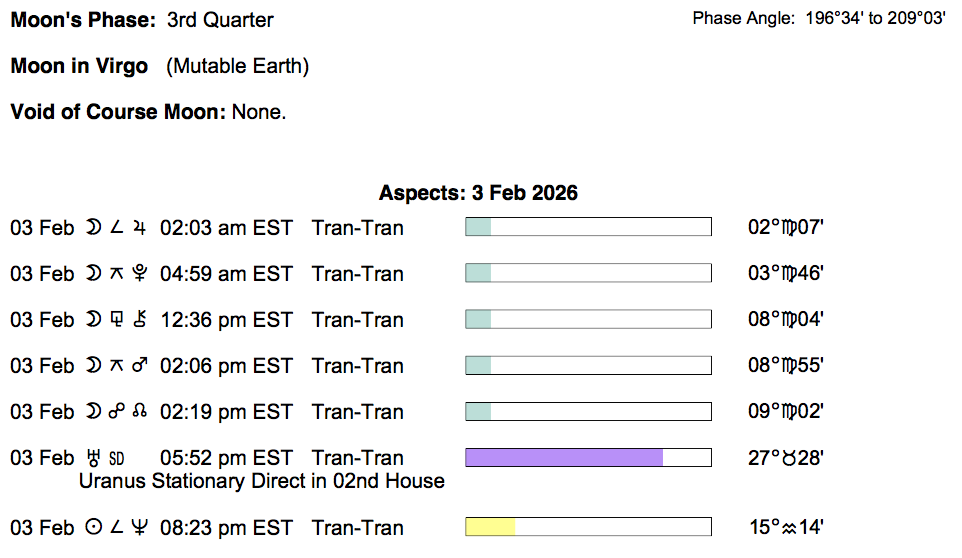Image resolution: width=962 pixels, height=558 pixels.
Task: Click the Neptune glyph in the 08:23 pm aspect
Action: click(x=140, y=528)
